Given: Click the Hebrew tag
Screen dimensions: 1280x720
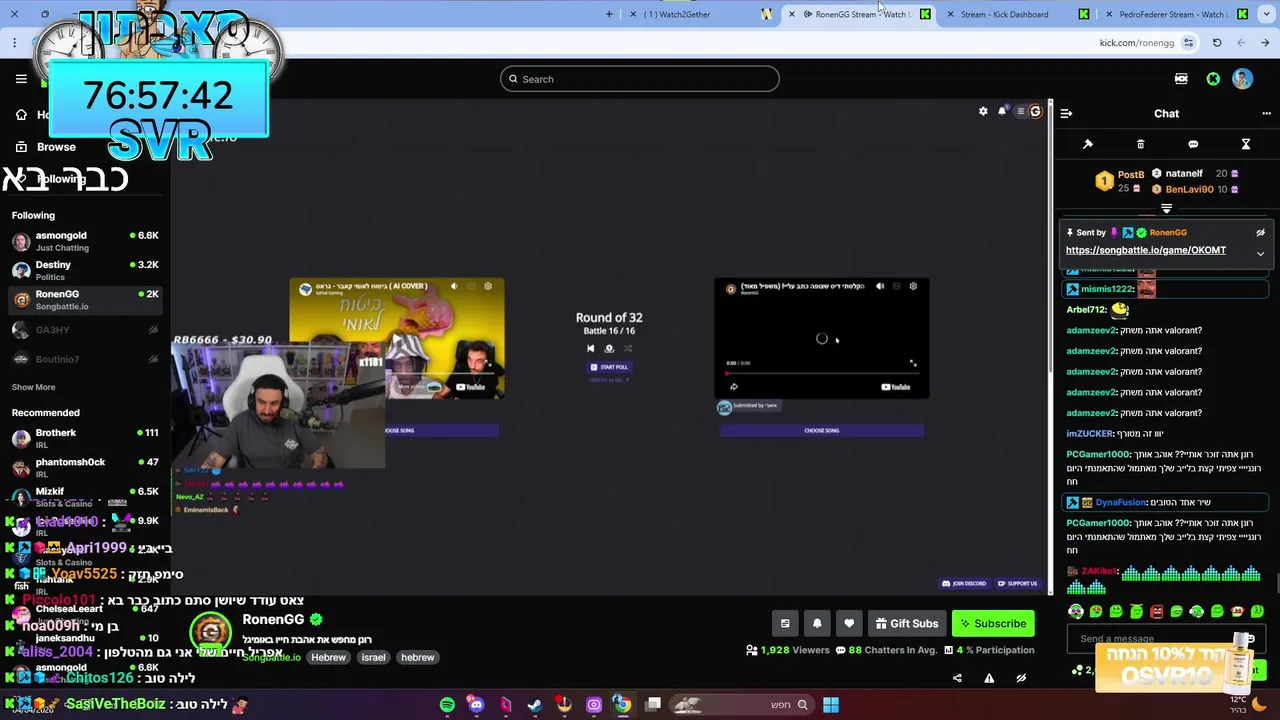Looking at the screenshot, I should pyautogui.click(x=328, y=657).
